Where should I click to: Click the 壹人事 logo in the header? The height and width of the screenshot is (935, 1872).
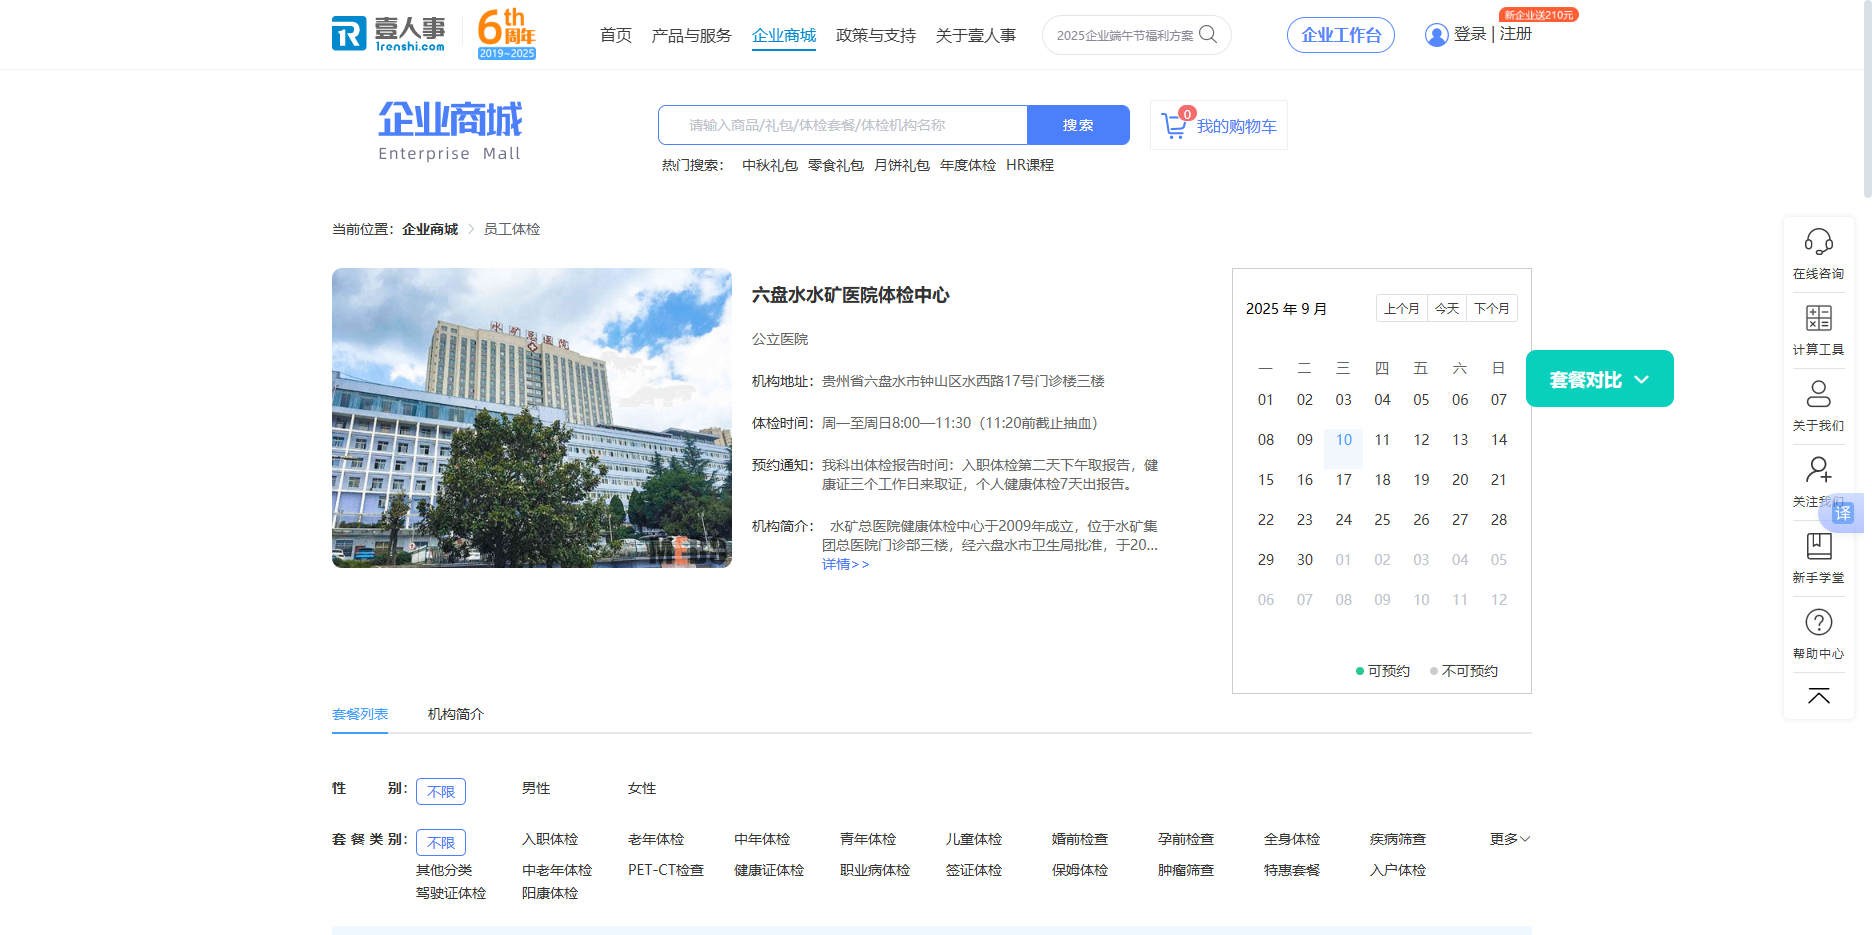(389, 34)
